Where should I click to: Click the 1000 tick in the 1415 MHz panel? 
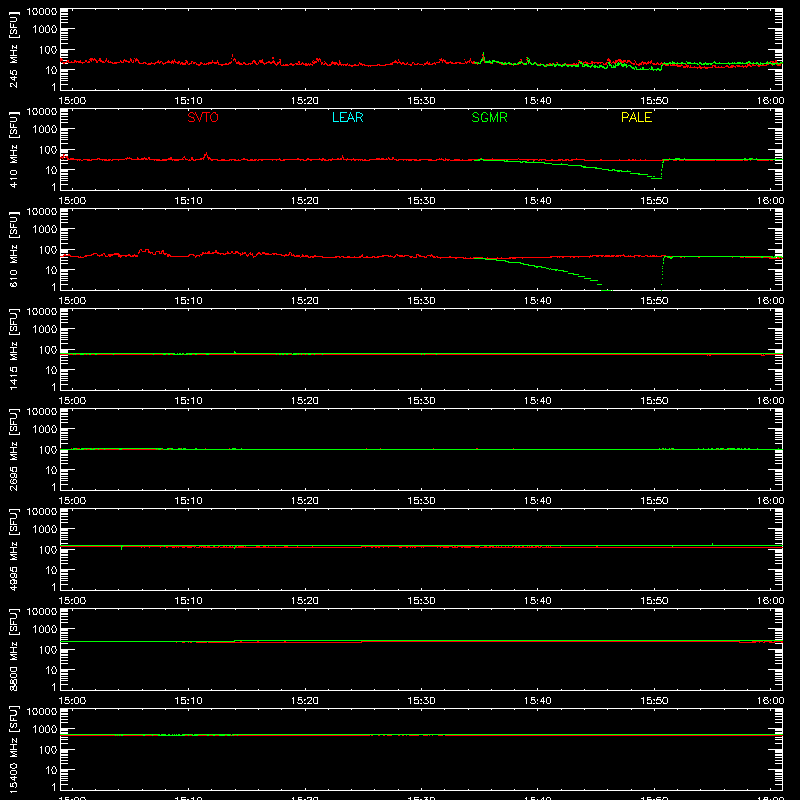coord(45,329)
